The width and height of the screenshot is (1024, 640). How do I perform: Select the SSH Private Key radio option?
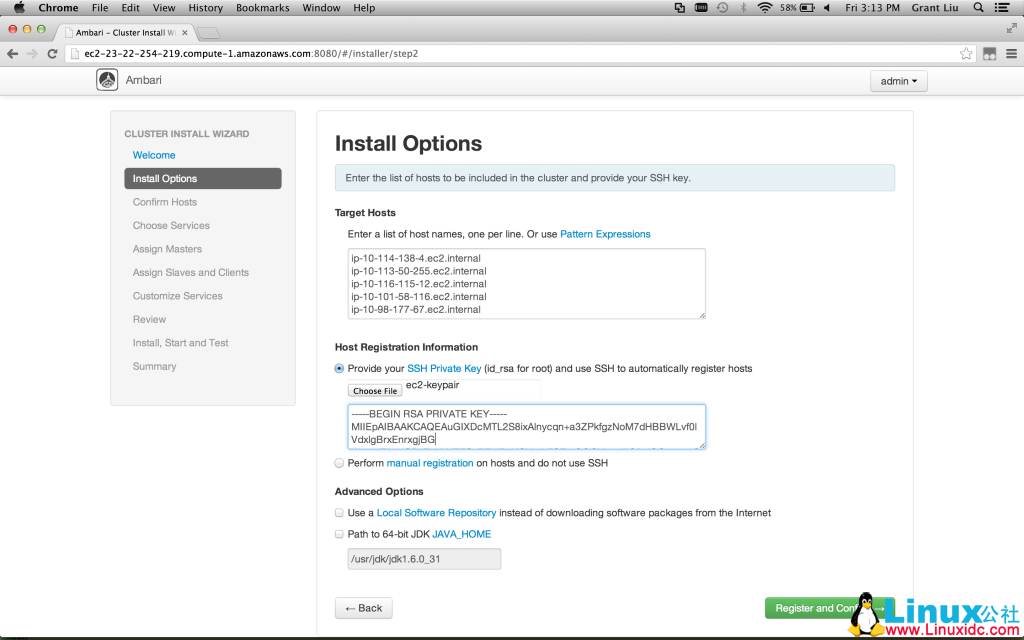click(340, 369)
